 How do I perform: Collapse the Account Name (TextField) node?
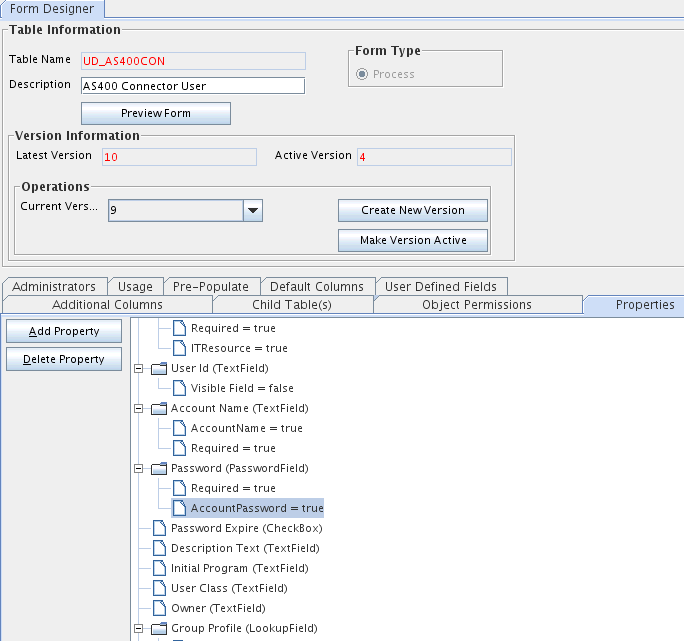pos(138,409)
